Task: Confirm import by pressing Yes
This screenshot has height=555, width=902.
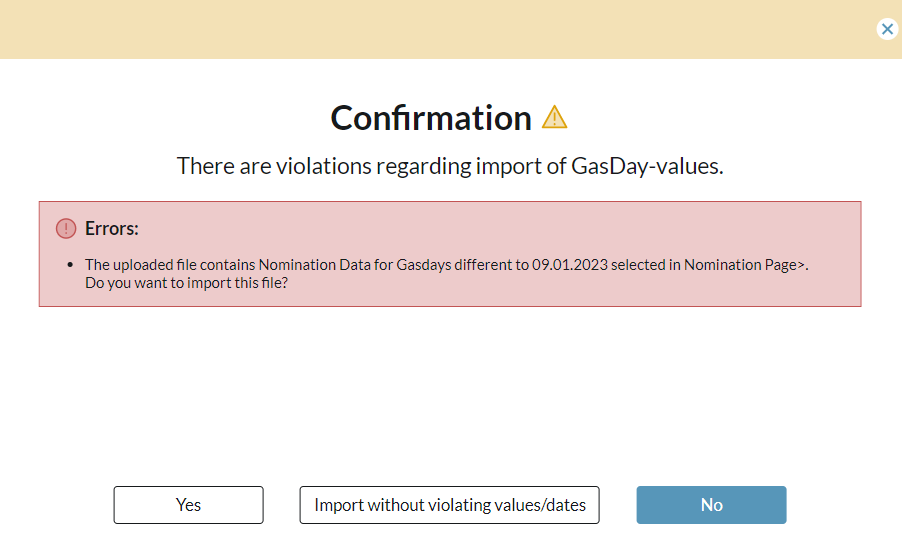Action: [188, 505]
